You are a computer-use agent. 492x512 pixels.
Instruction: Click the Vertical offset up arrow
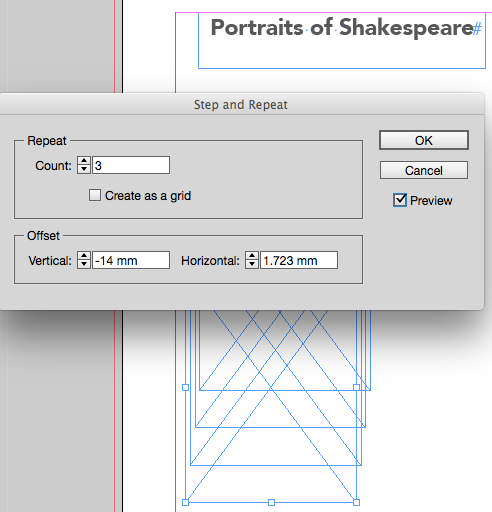click(84, 256)
